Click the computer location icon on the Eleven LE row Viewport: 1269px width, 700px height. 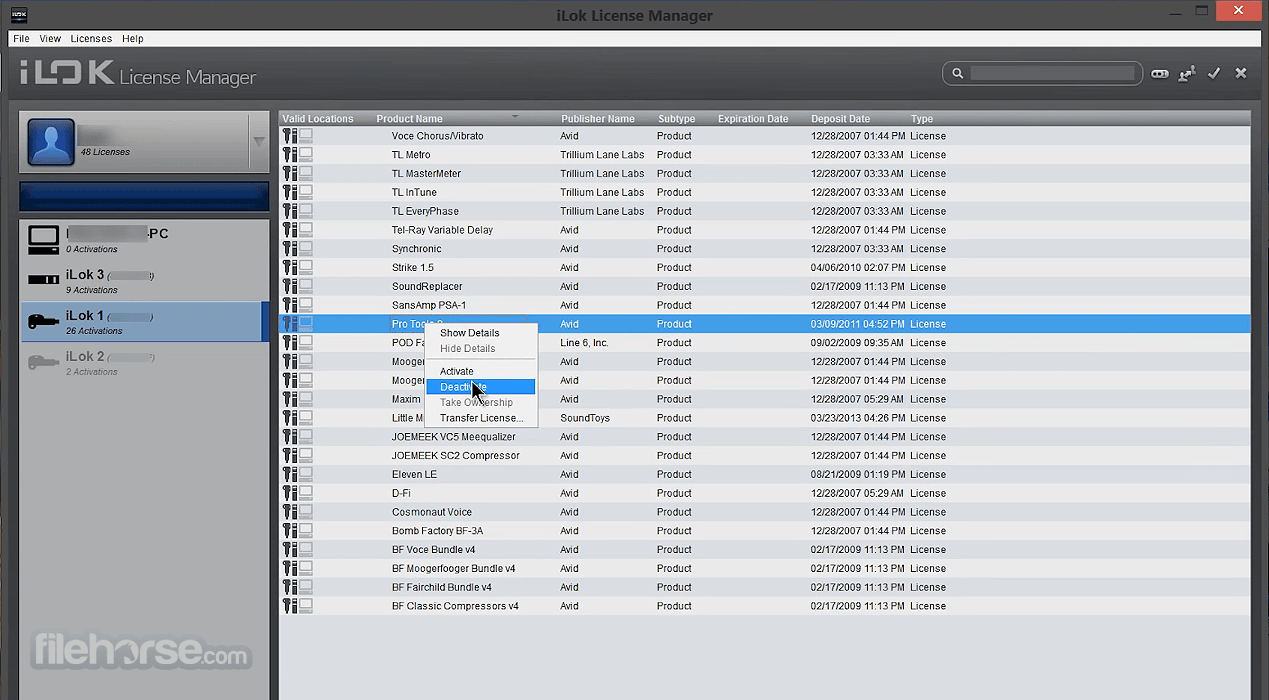pyautogui.click(x=305, y=475)
